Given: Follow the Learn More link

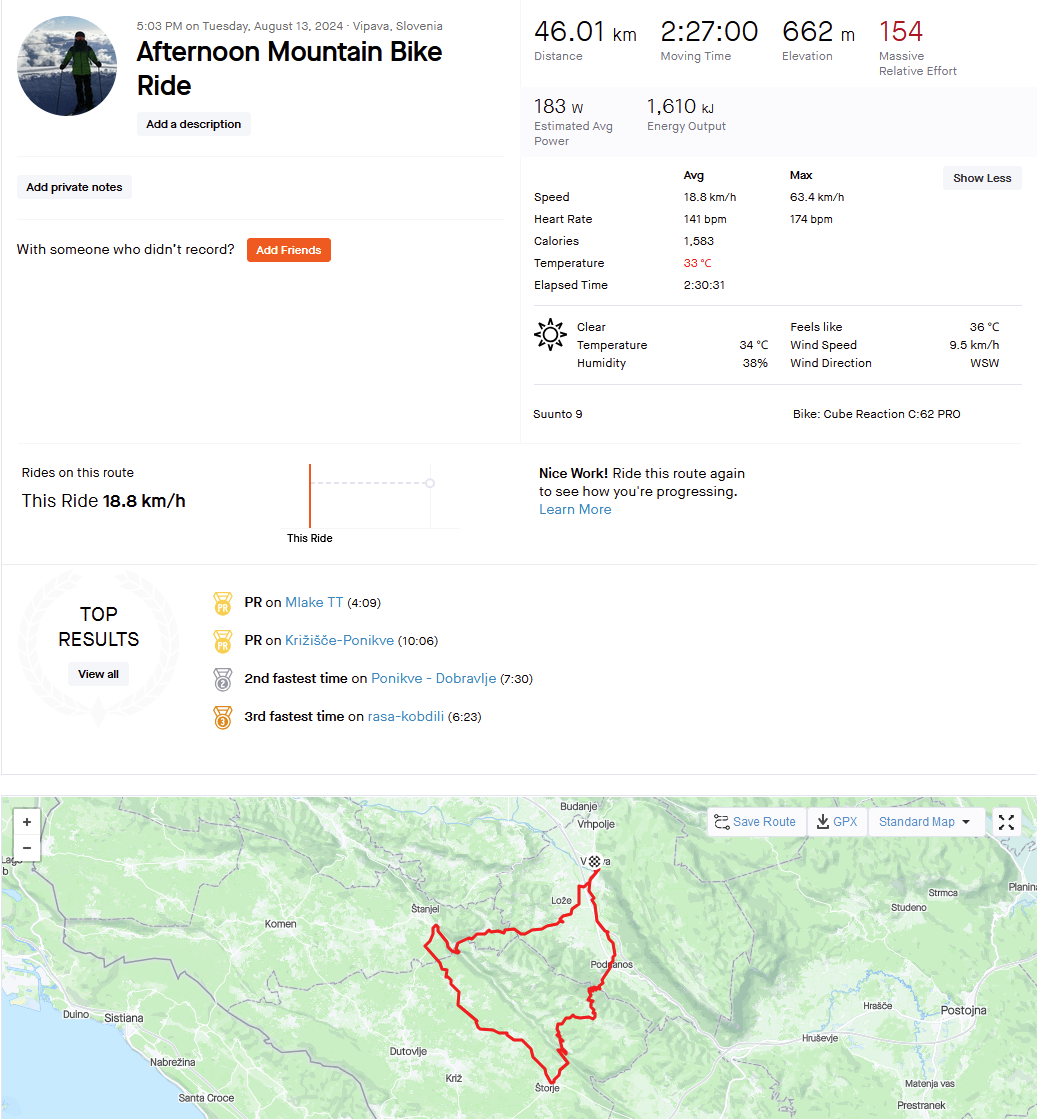Looking at the screenshot, I should coord(575,510).
